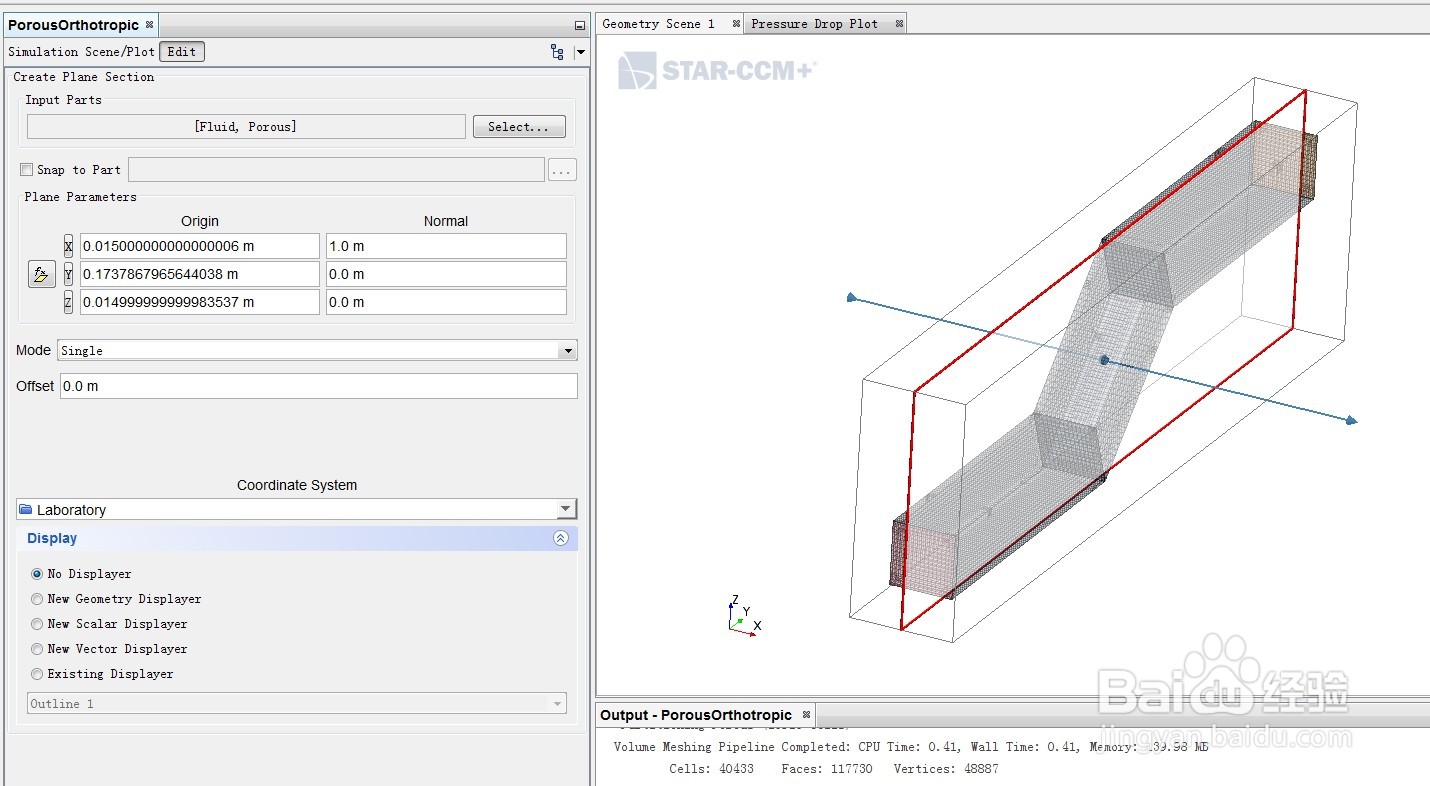This screenshot has width=1430, height=786.
Task: Select the No Displayer radio button
Action: pyautogui.click(x=37, y=574)
